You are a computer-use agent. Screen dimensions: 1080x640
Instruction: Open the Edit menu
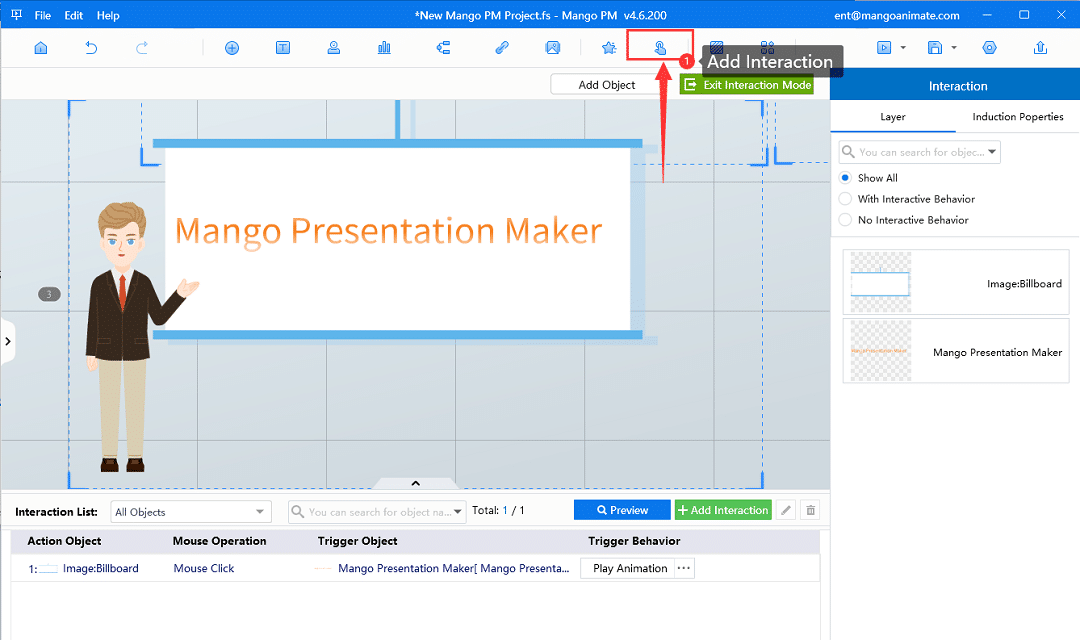pyautogui.click(x=73, y=15)
